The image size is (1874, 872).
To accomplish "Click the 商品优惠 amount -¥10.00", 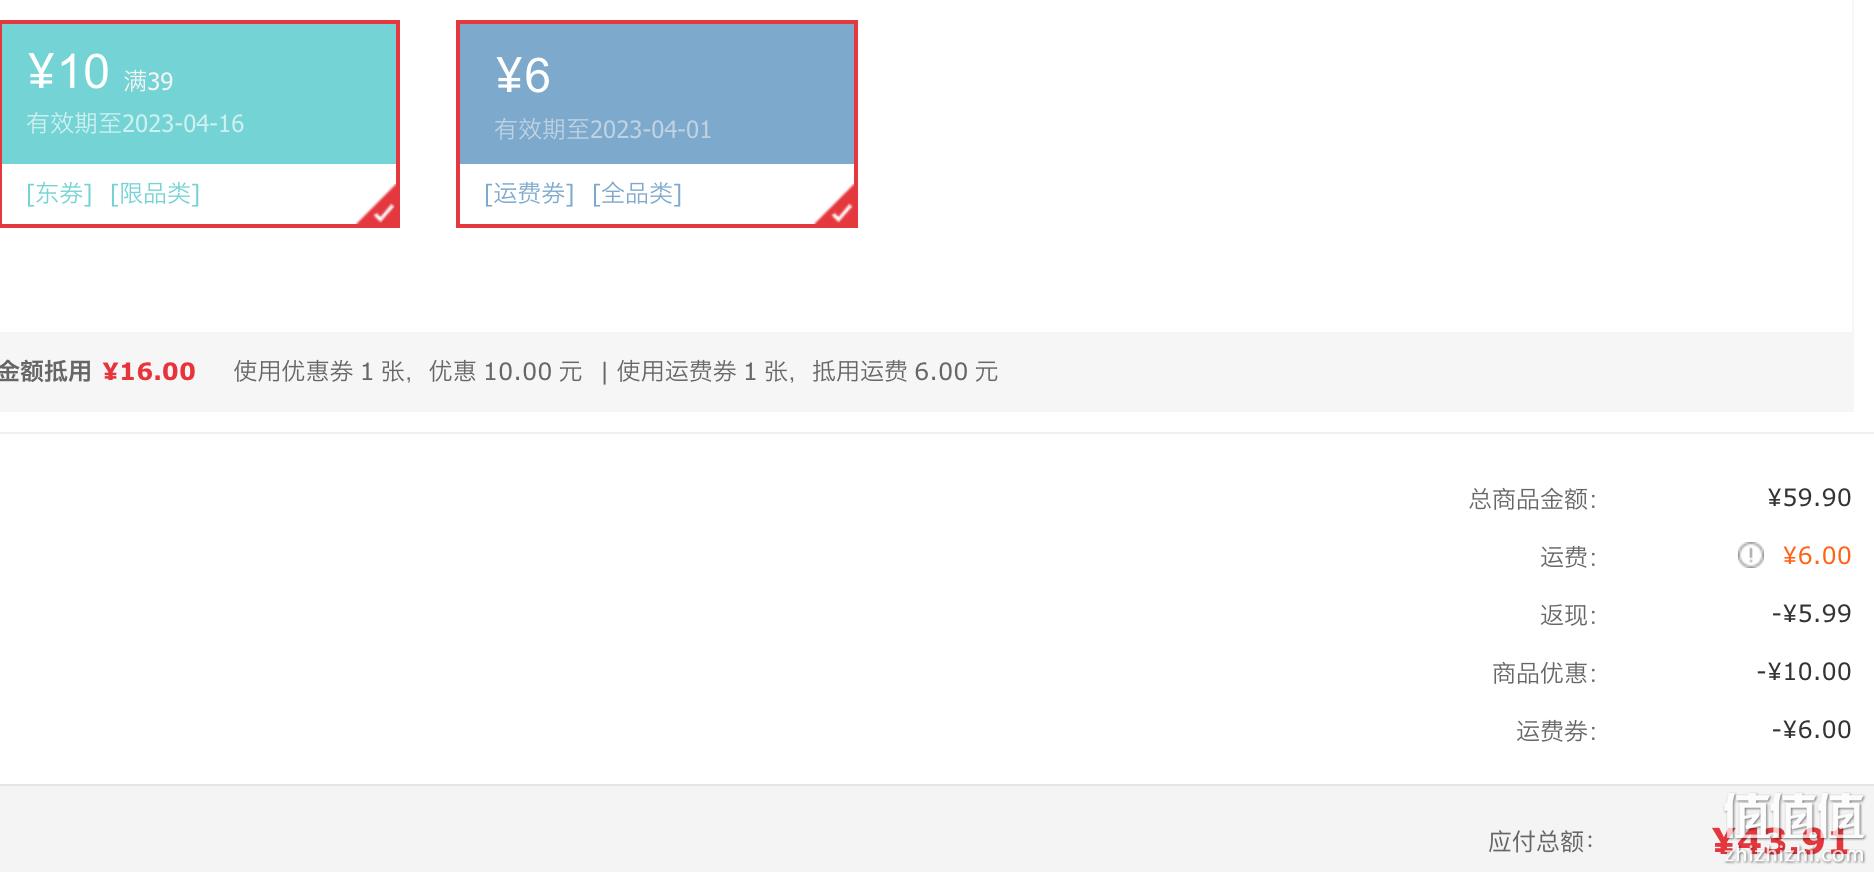I will tap(1804, 672).
